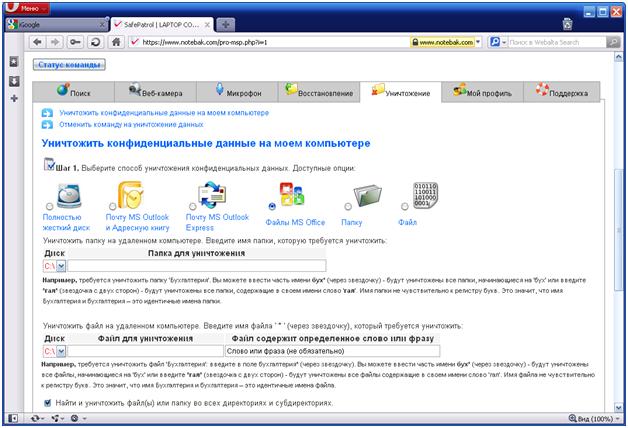Open the file disk C:\ dropdown
Viewport: 628px width, 428px height.
coord(61,351)
